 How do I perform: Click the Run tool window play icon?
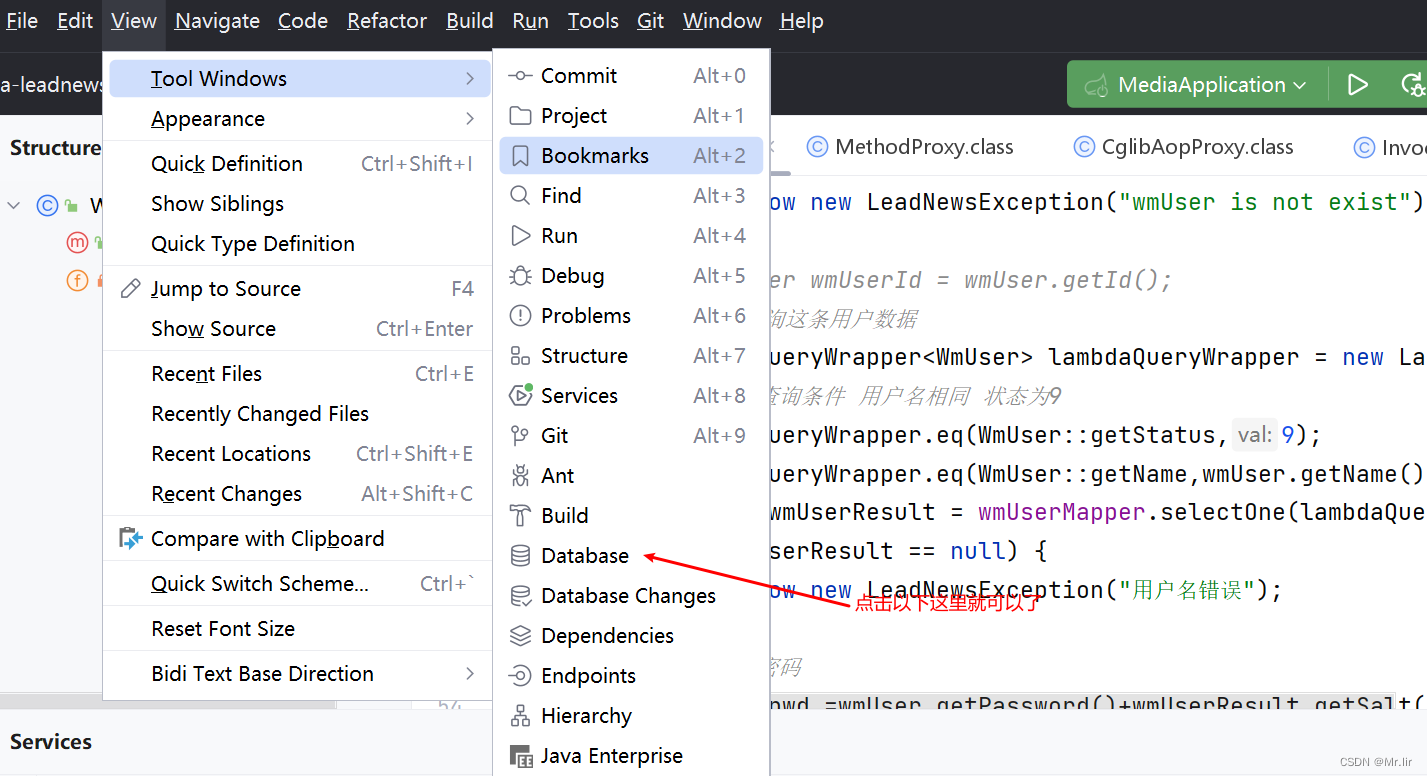520,236
